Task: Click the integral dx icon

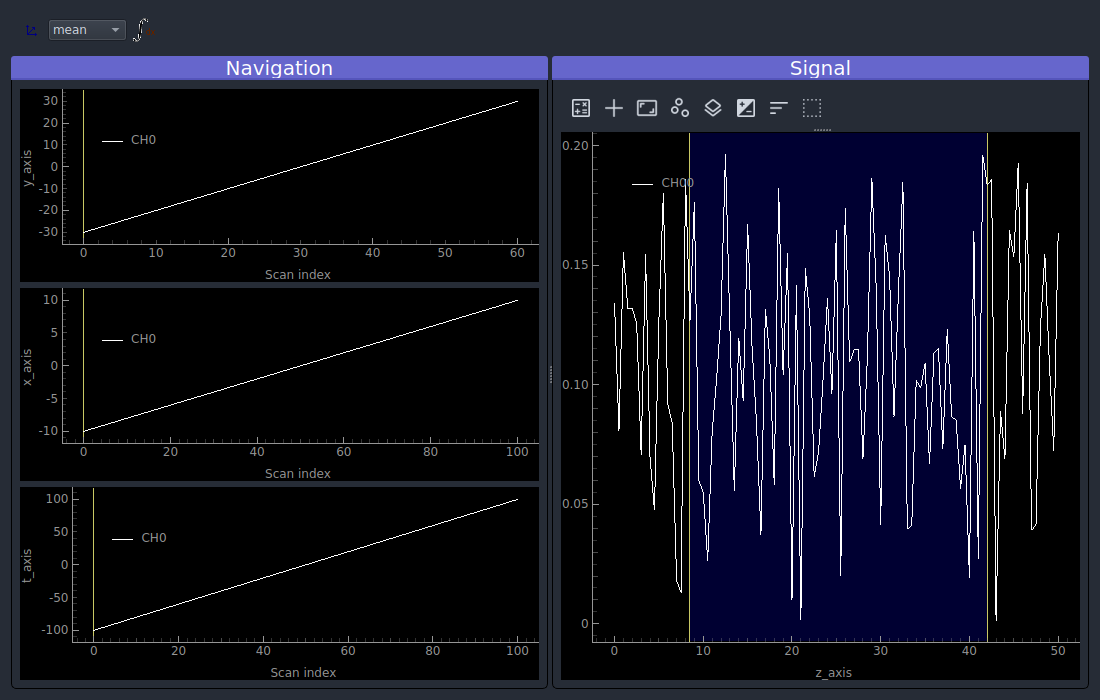Action: pyautogui.click(x=143, y=30)
